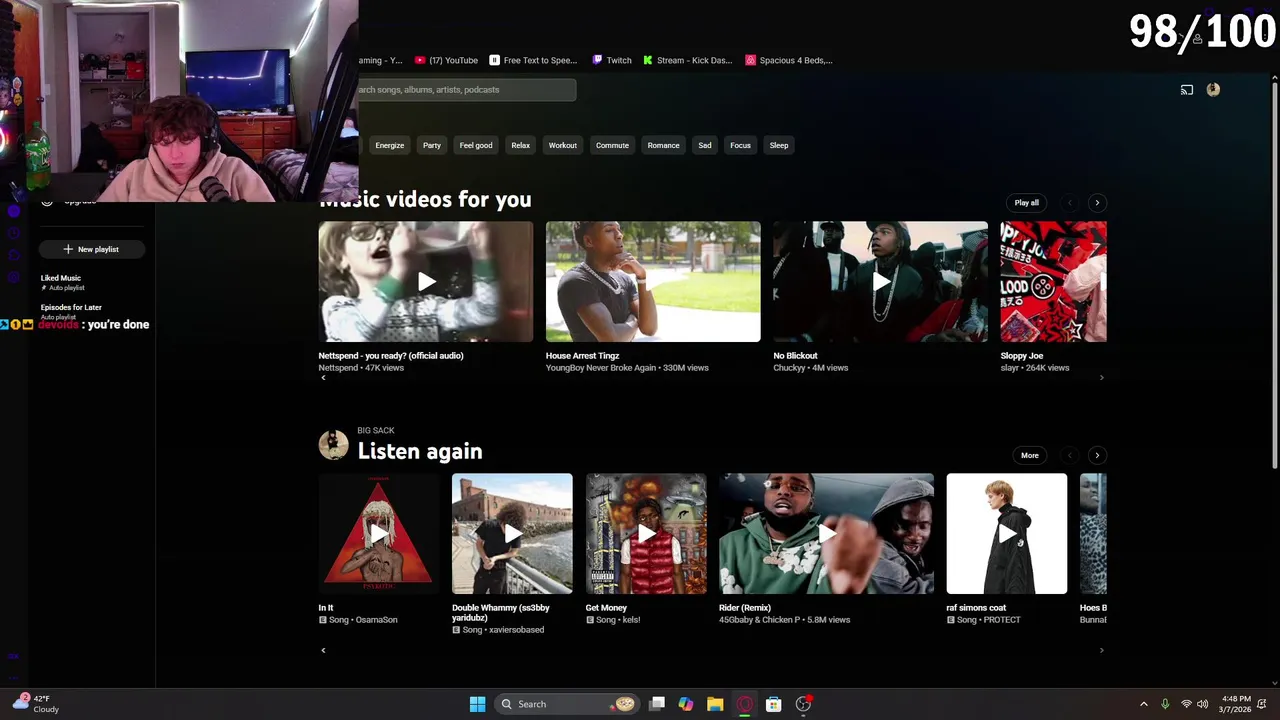This screenshot has height=720, width=1280.
Task: Play the 'Get Money' song
Action: 646,534
